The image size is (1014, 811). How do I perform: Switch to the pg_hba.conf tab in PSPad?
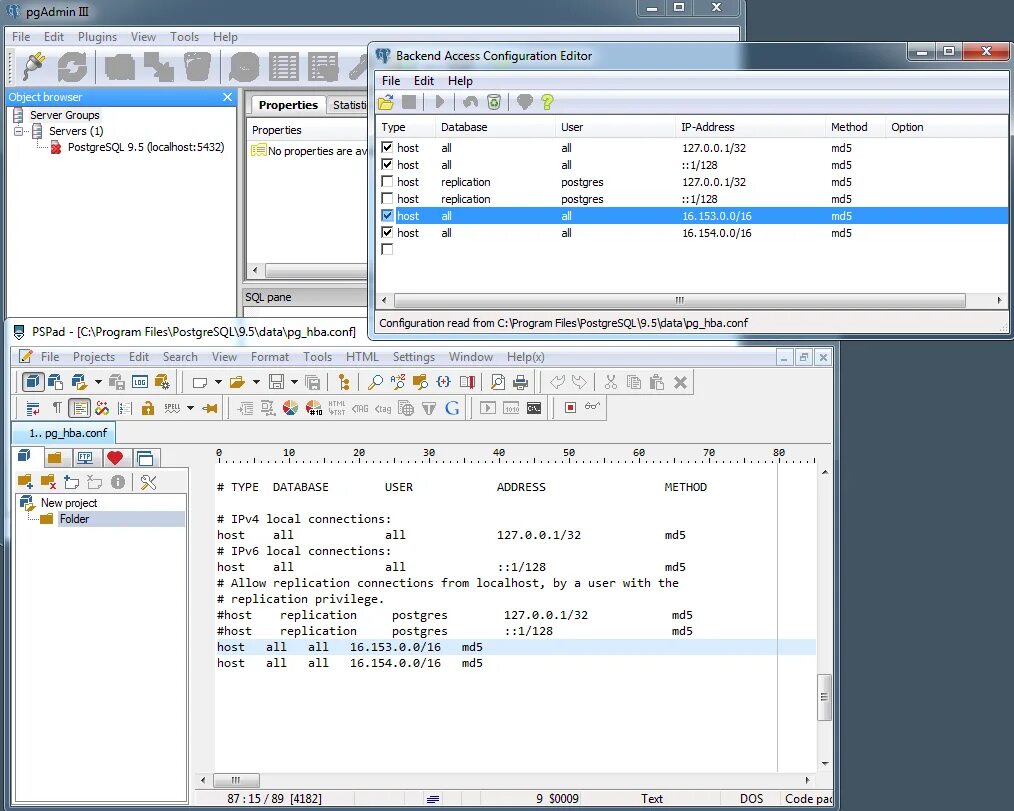65,433
